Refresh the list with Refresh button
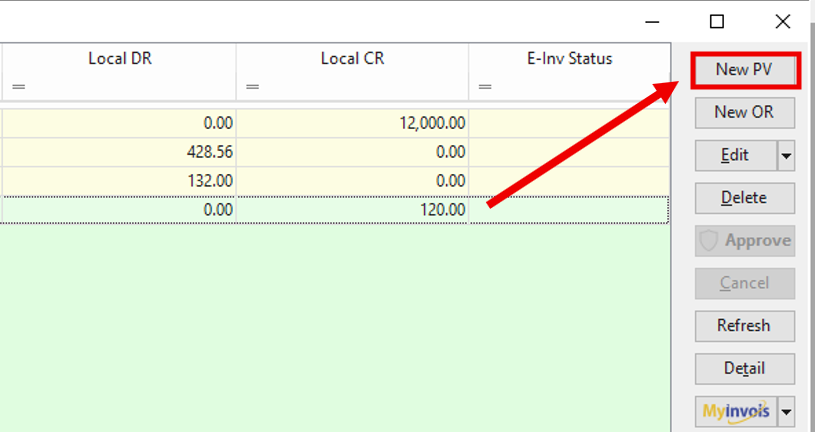 744,326
